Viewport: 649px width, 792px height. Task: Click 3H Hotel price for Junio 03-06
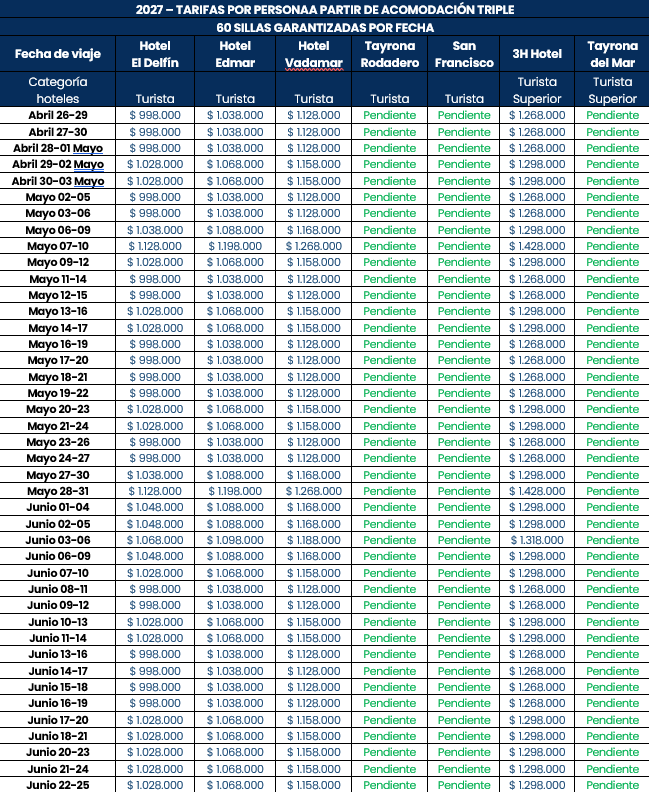pos(537,540)
